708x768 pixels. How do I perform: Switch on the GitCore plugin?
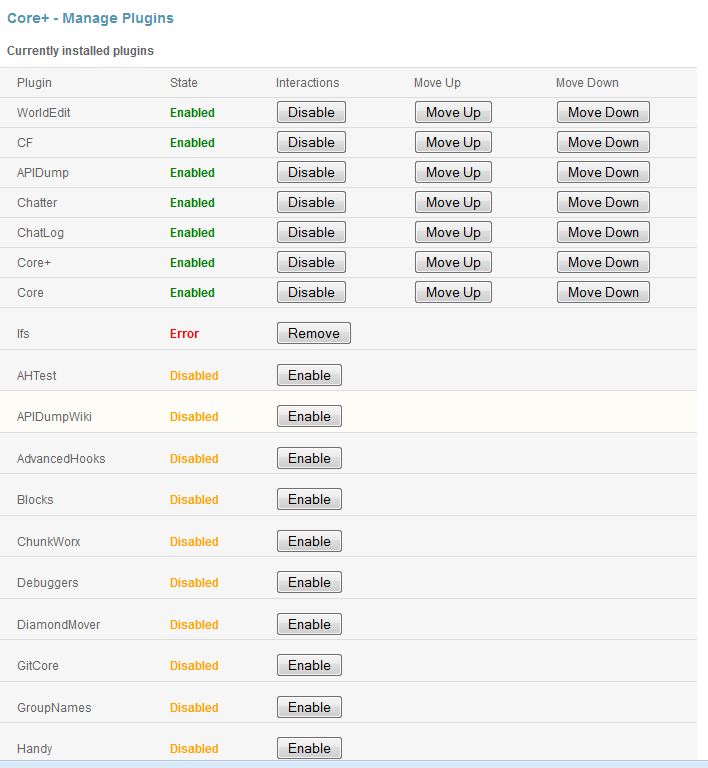[x=309, y=666]
